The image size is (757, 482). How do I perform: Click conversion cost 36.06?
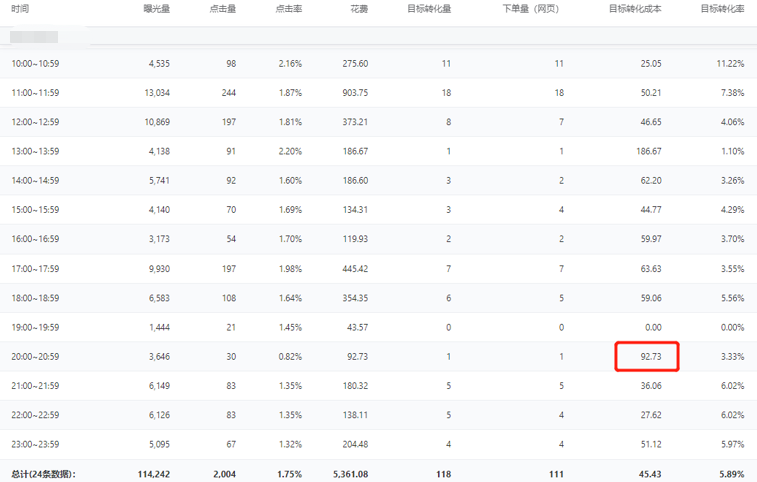(x=651, y=386)
